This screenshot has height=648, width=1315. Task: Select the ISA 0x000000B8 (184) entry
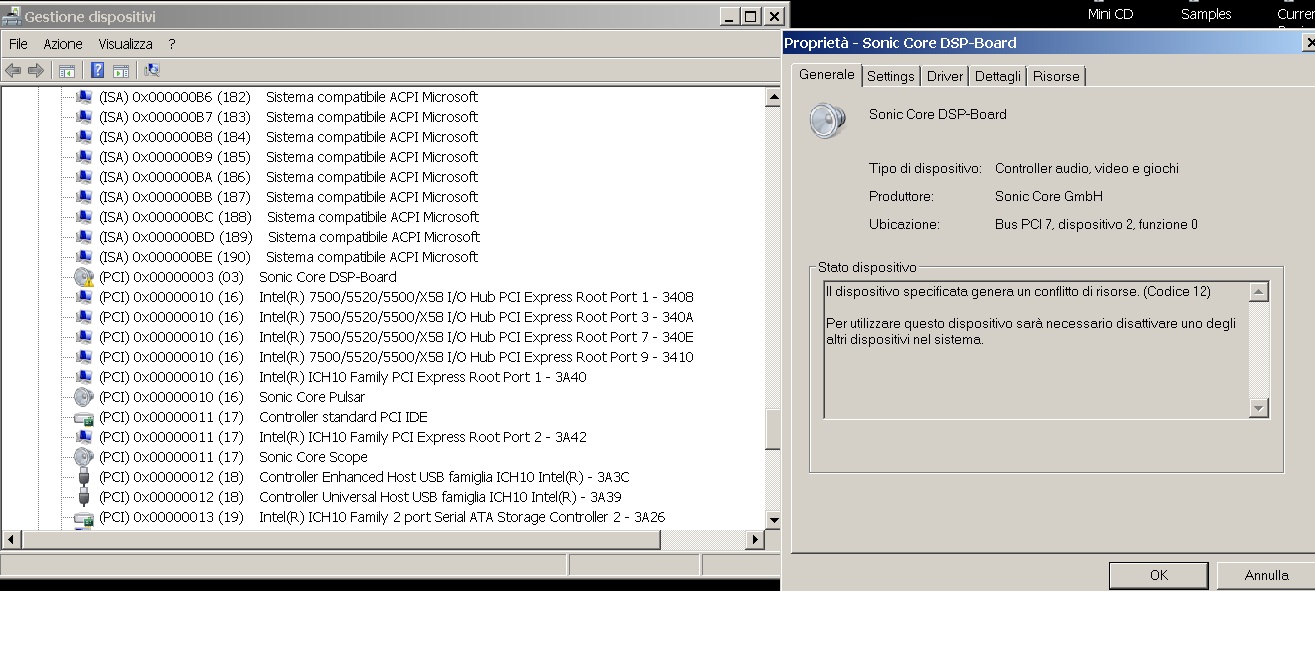click(288, 137)
